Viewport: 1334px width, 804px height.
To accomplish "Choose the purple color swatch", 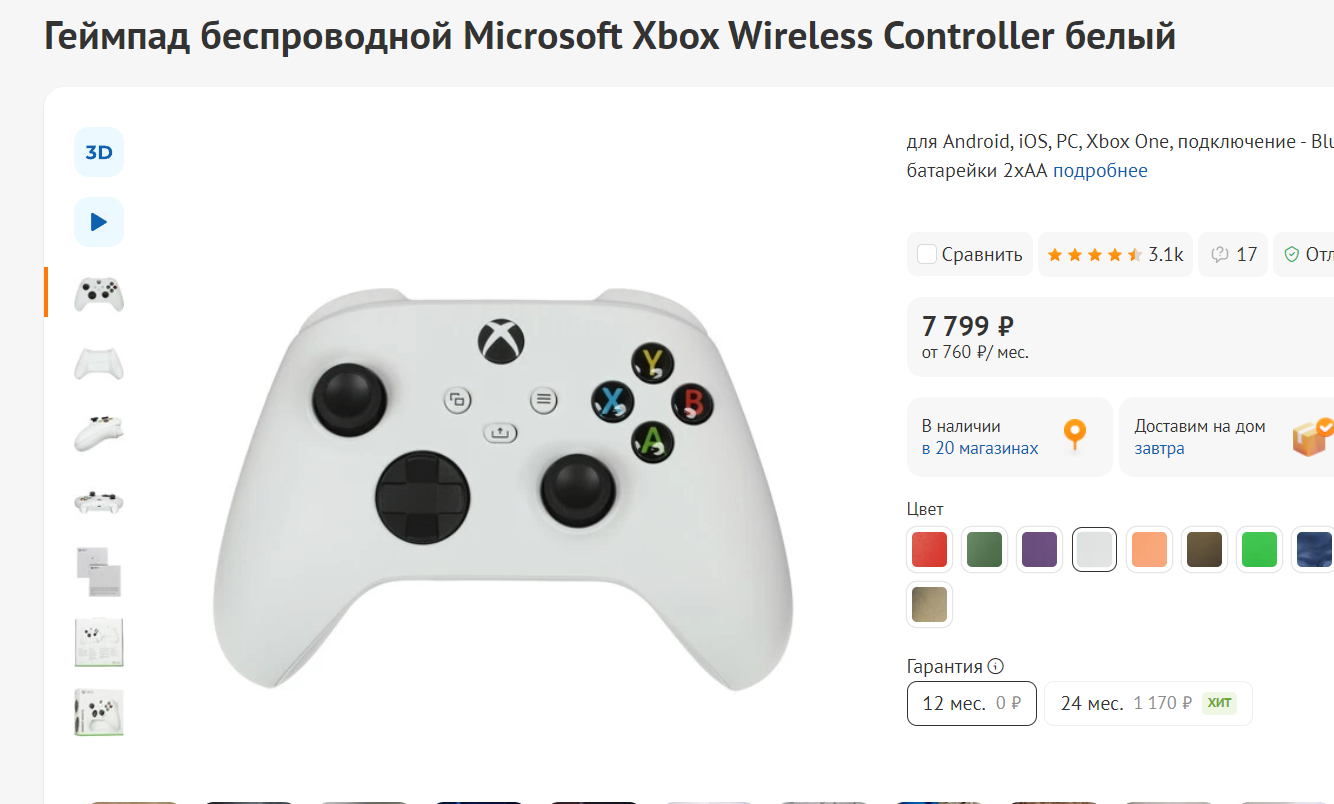I will [1039, 550].
